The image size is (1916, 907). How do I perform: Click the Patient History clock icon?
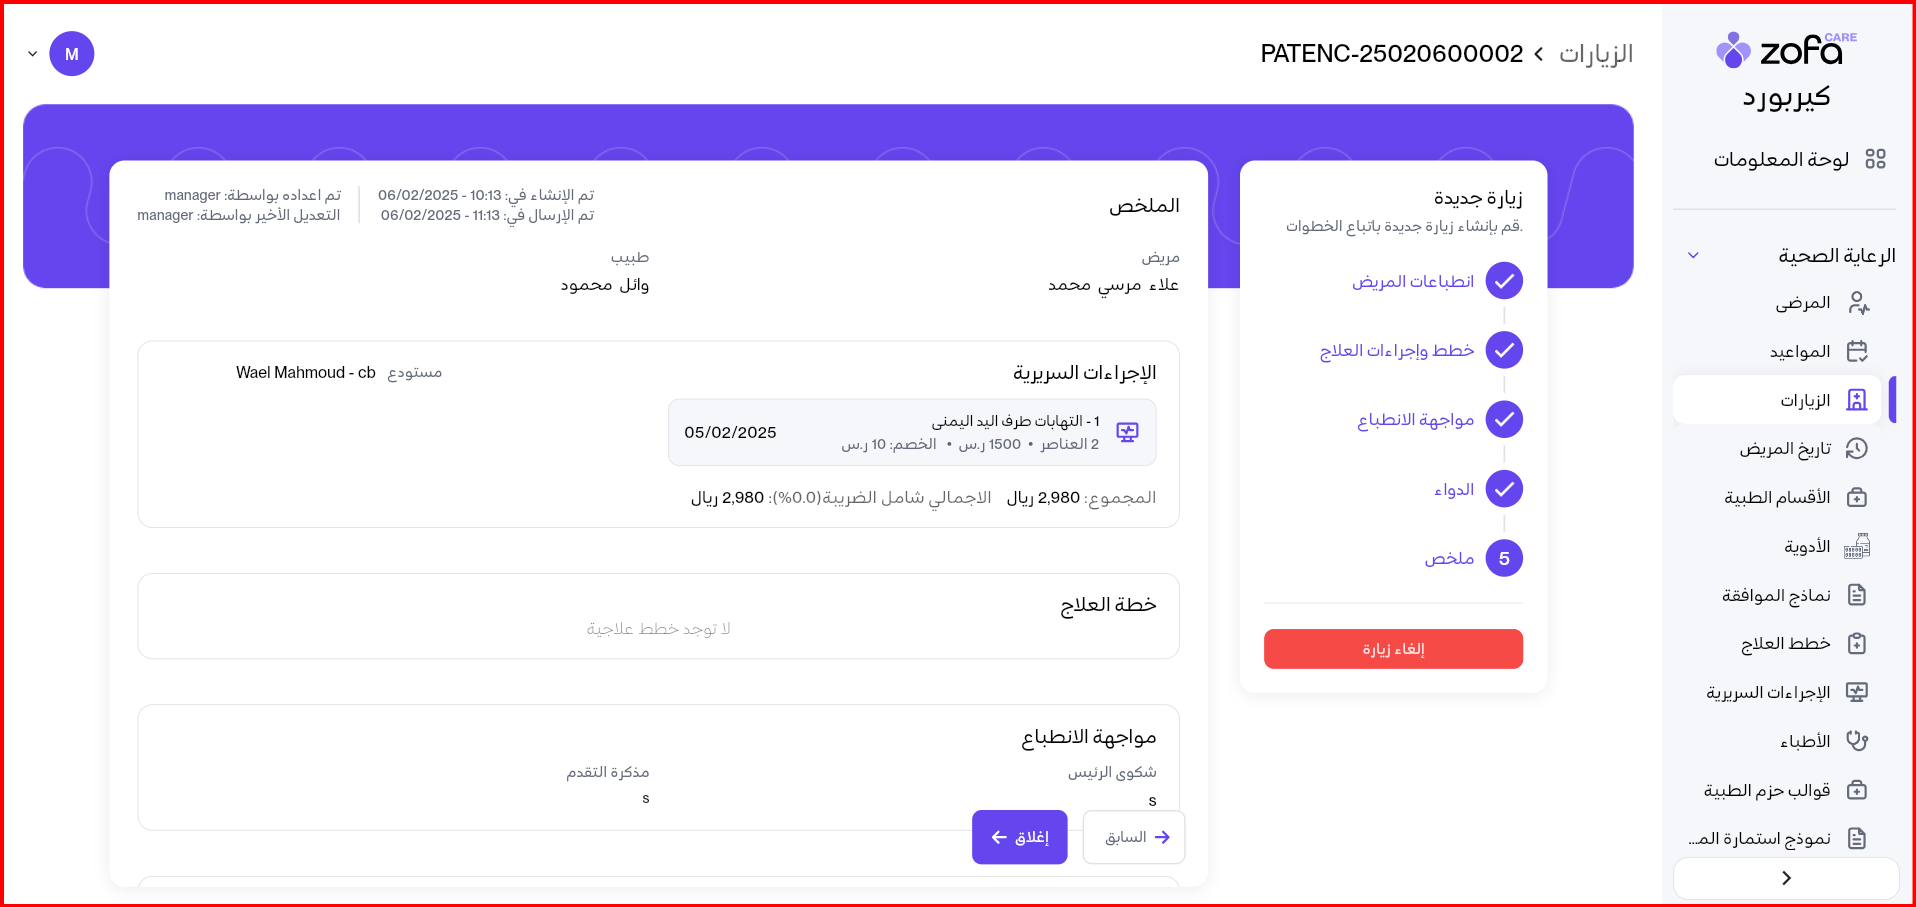point(1857,449)
